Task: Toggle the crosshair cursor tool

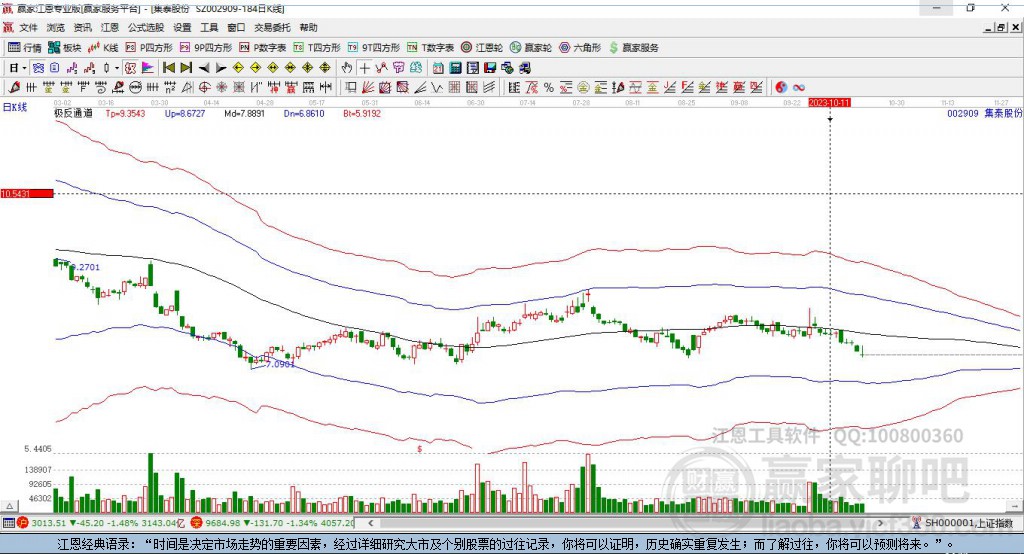Action: tap(364, 68)
